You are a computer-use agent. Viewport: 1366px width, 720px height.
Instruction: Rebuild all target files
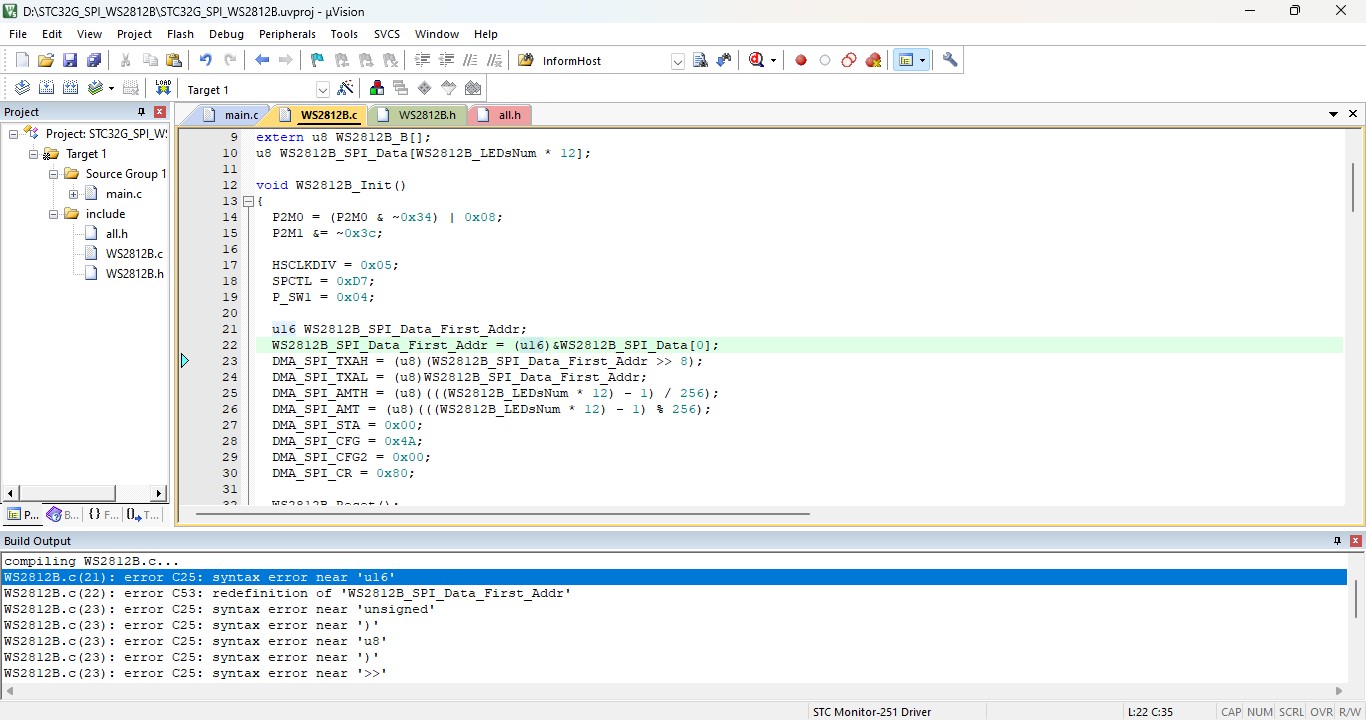[x=70, y=88]
